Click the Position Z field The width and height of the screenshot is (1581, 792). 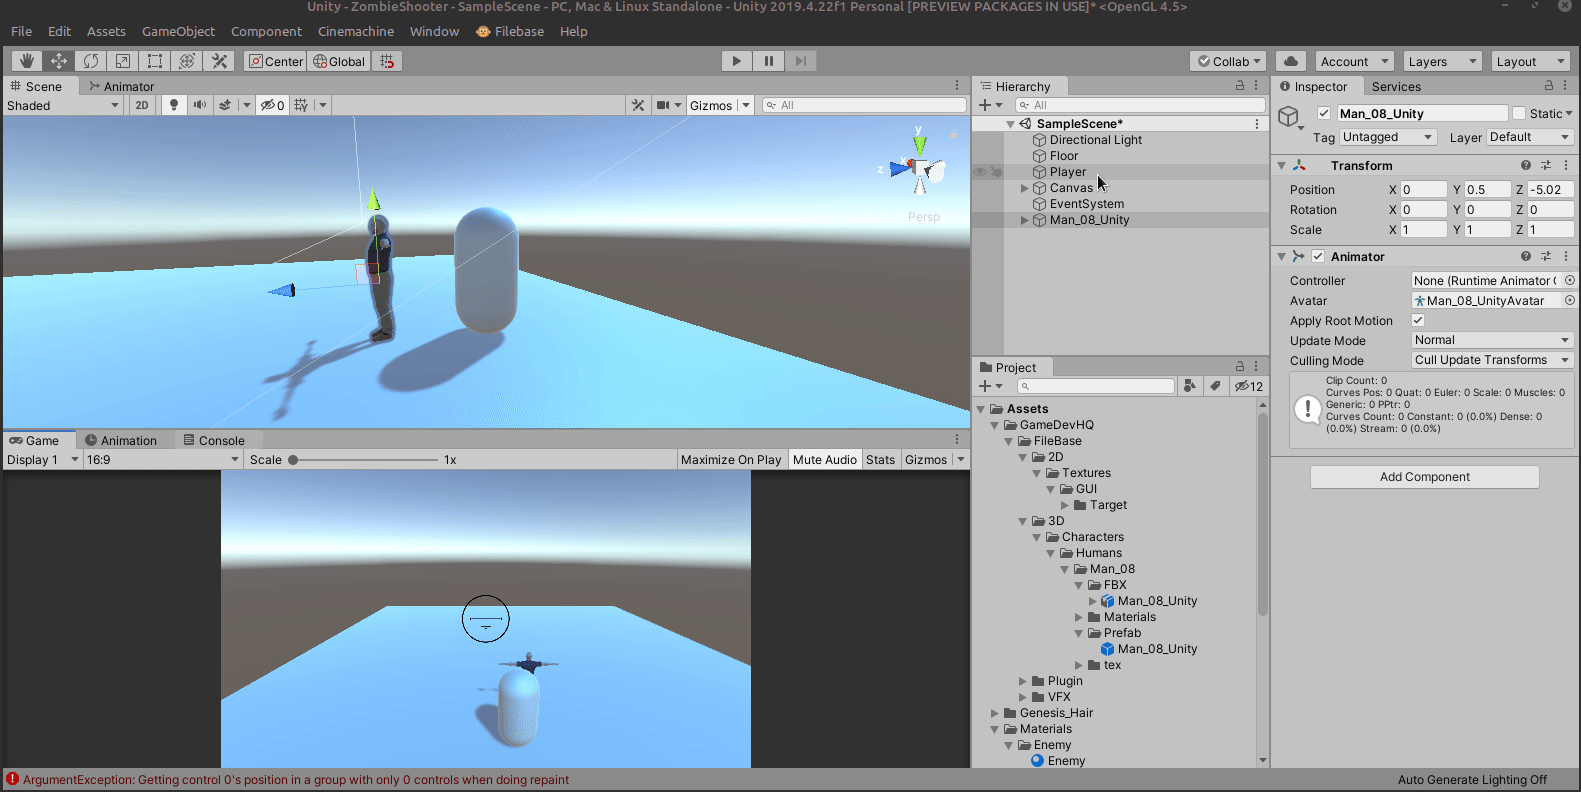pos(1550,189)
